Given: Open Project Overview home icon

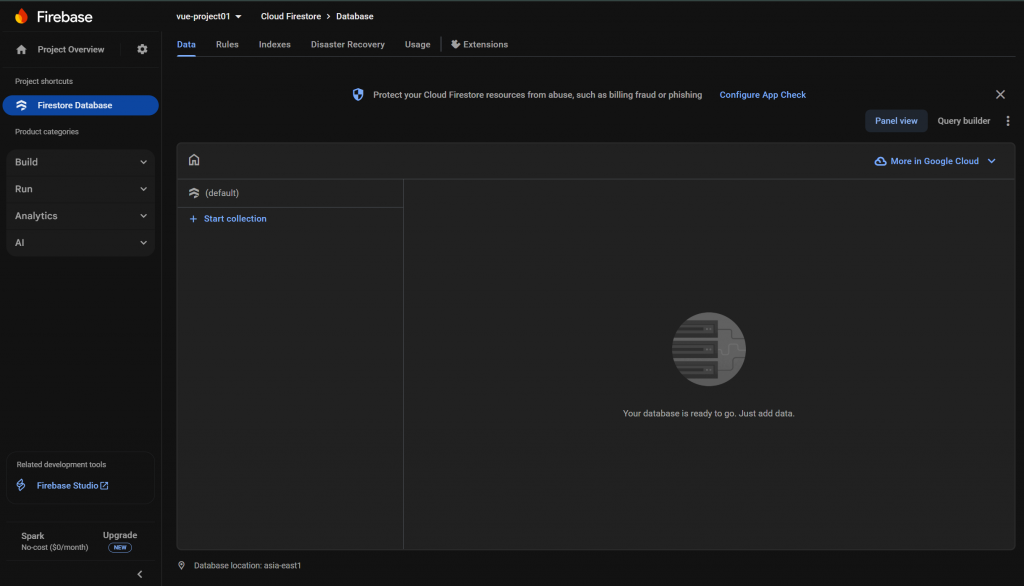Looking at the screenshot, I should click(22, 50).
